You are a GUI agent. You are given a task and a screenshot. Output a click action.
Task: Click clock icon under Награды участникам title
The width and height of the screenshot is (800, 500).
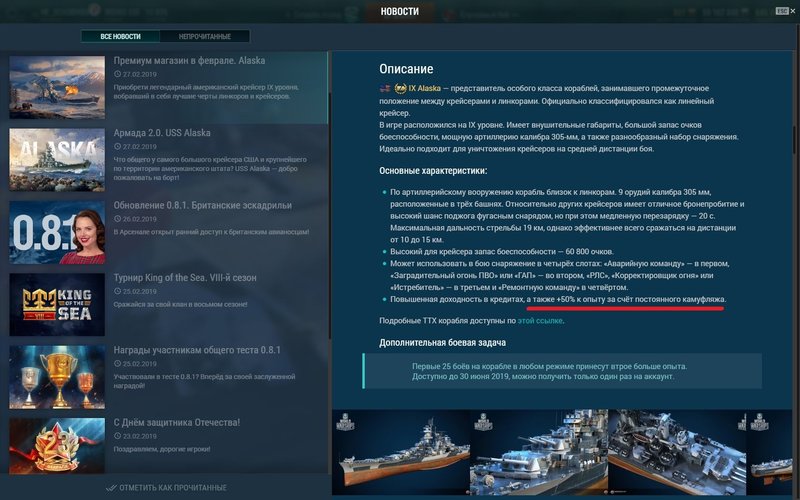(117, 364)
